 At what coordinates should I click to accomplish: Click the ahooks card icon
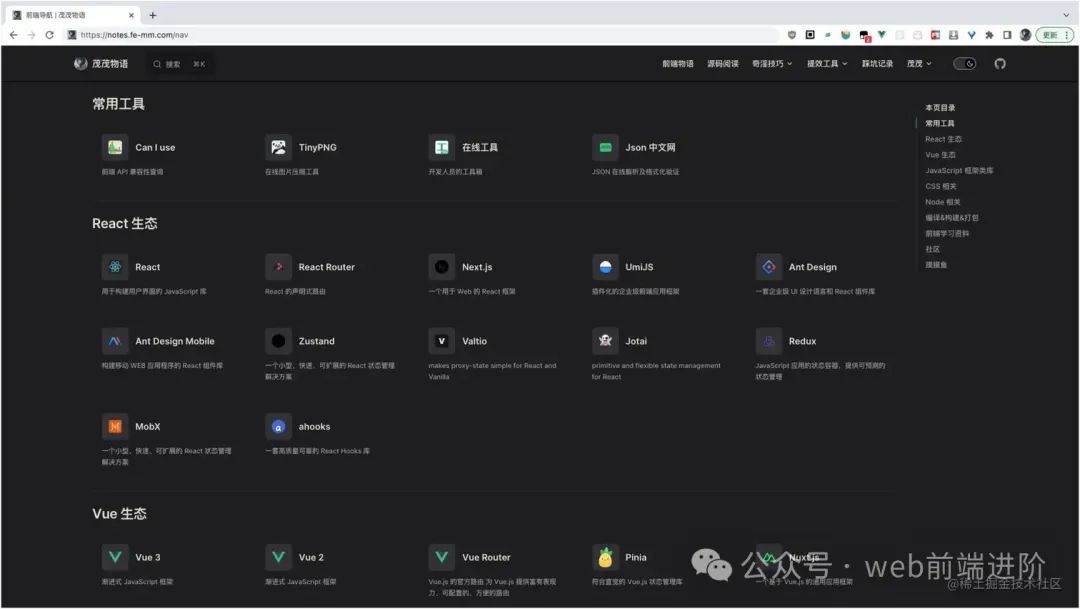278,426
